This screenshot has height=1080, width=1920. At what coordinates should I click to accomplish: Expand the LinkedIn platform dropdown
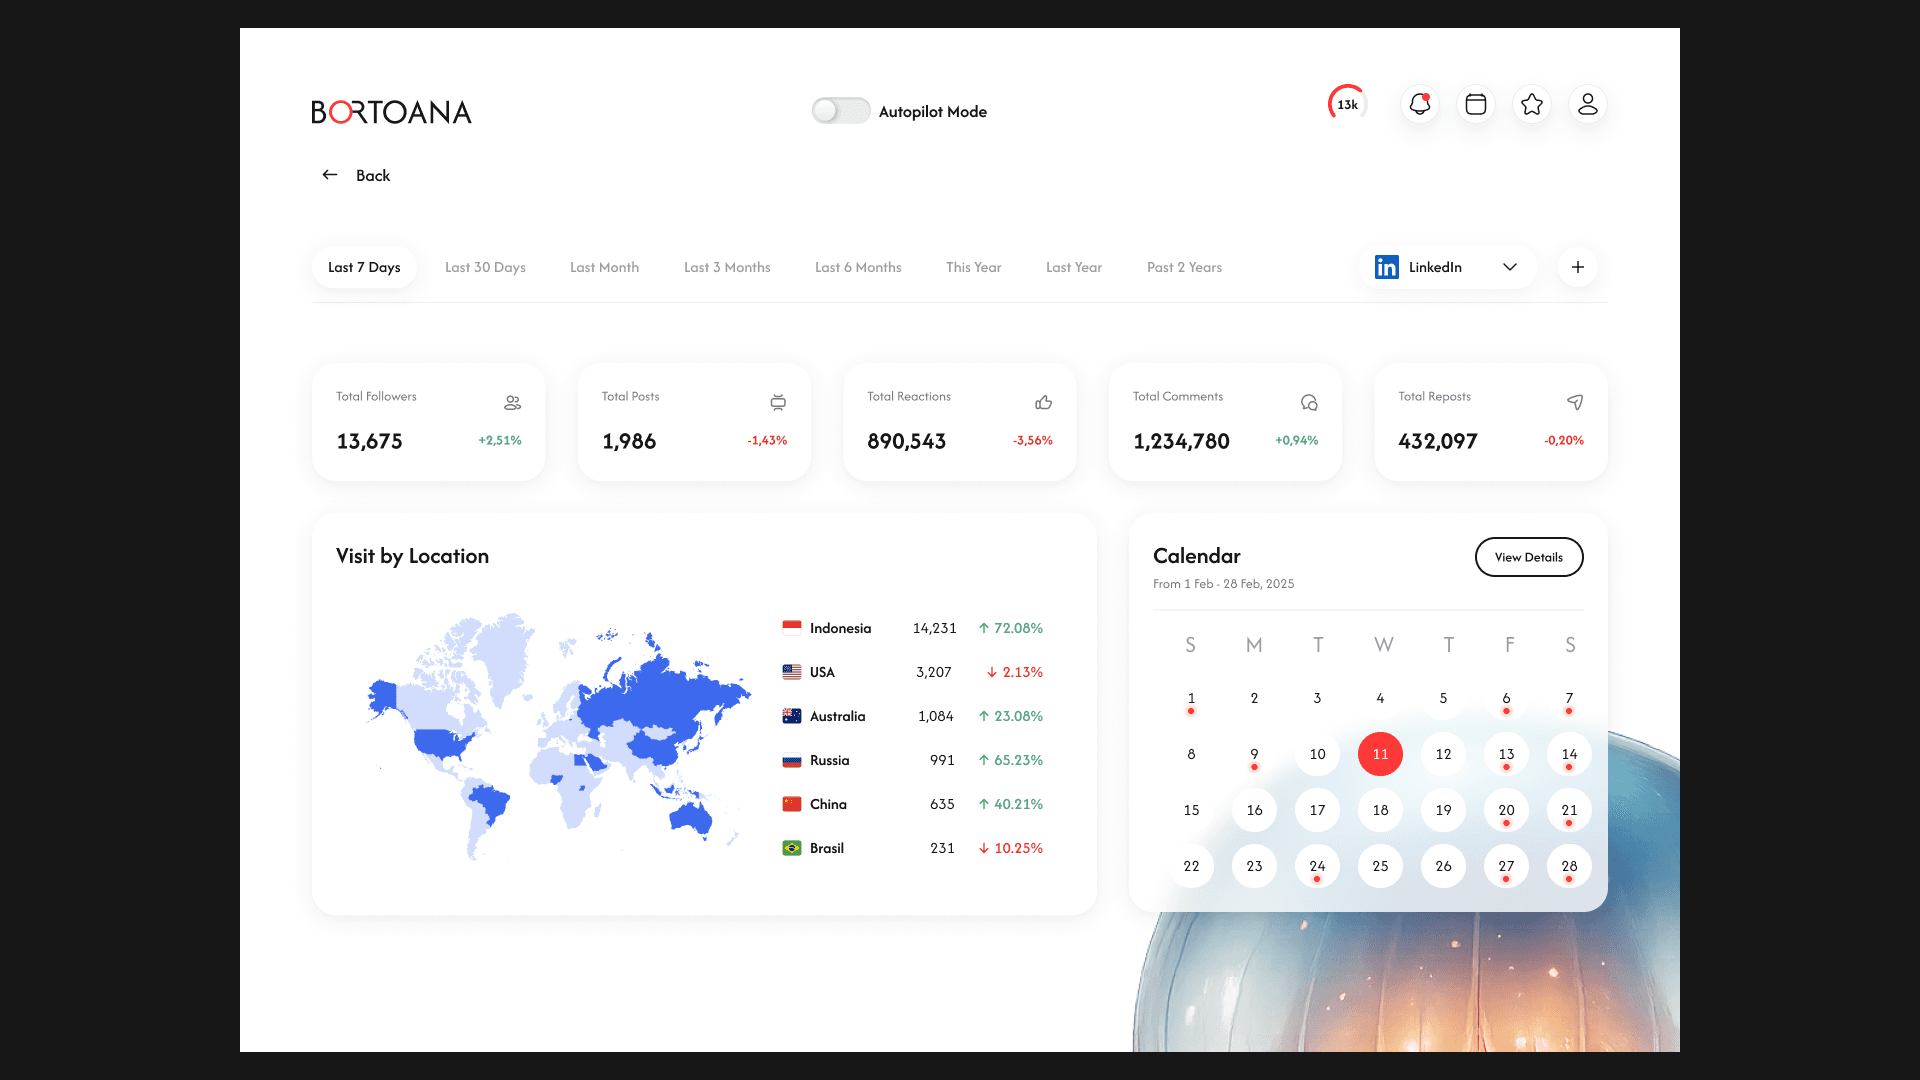1446,267
